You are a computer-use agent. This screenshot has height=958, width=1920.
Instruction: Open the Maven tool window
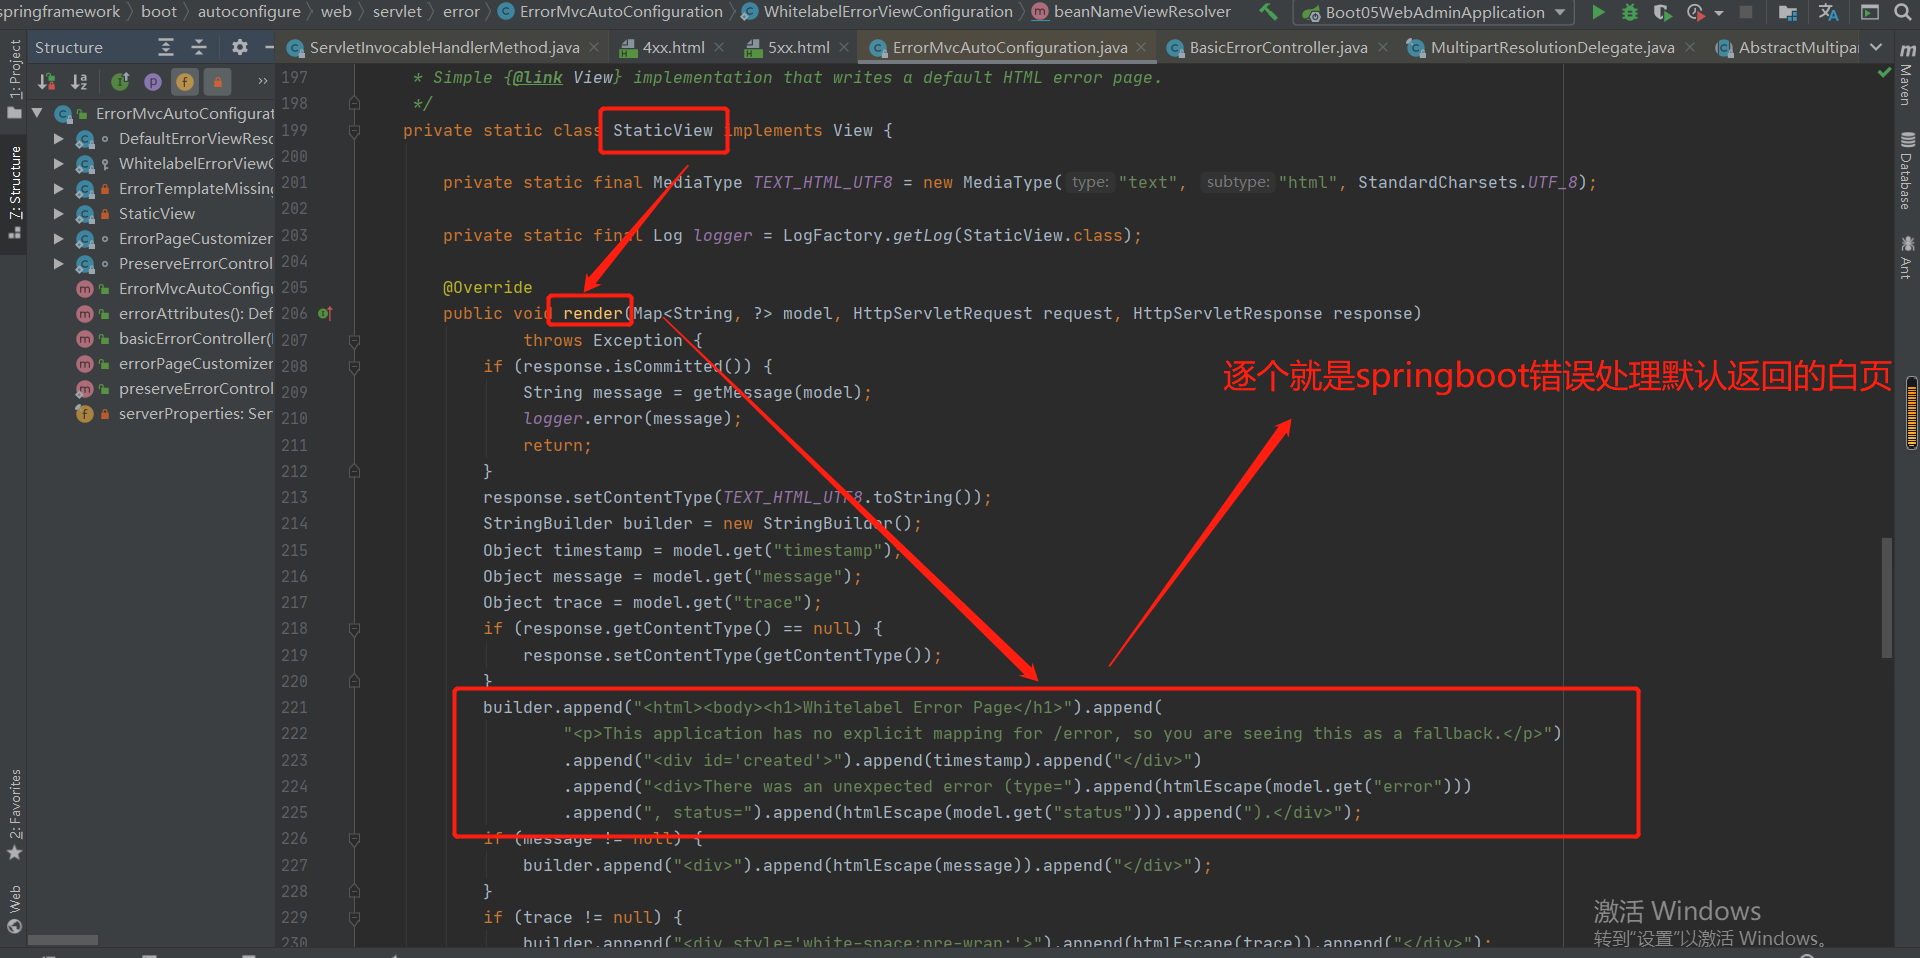1906,75
